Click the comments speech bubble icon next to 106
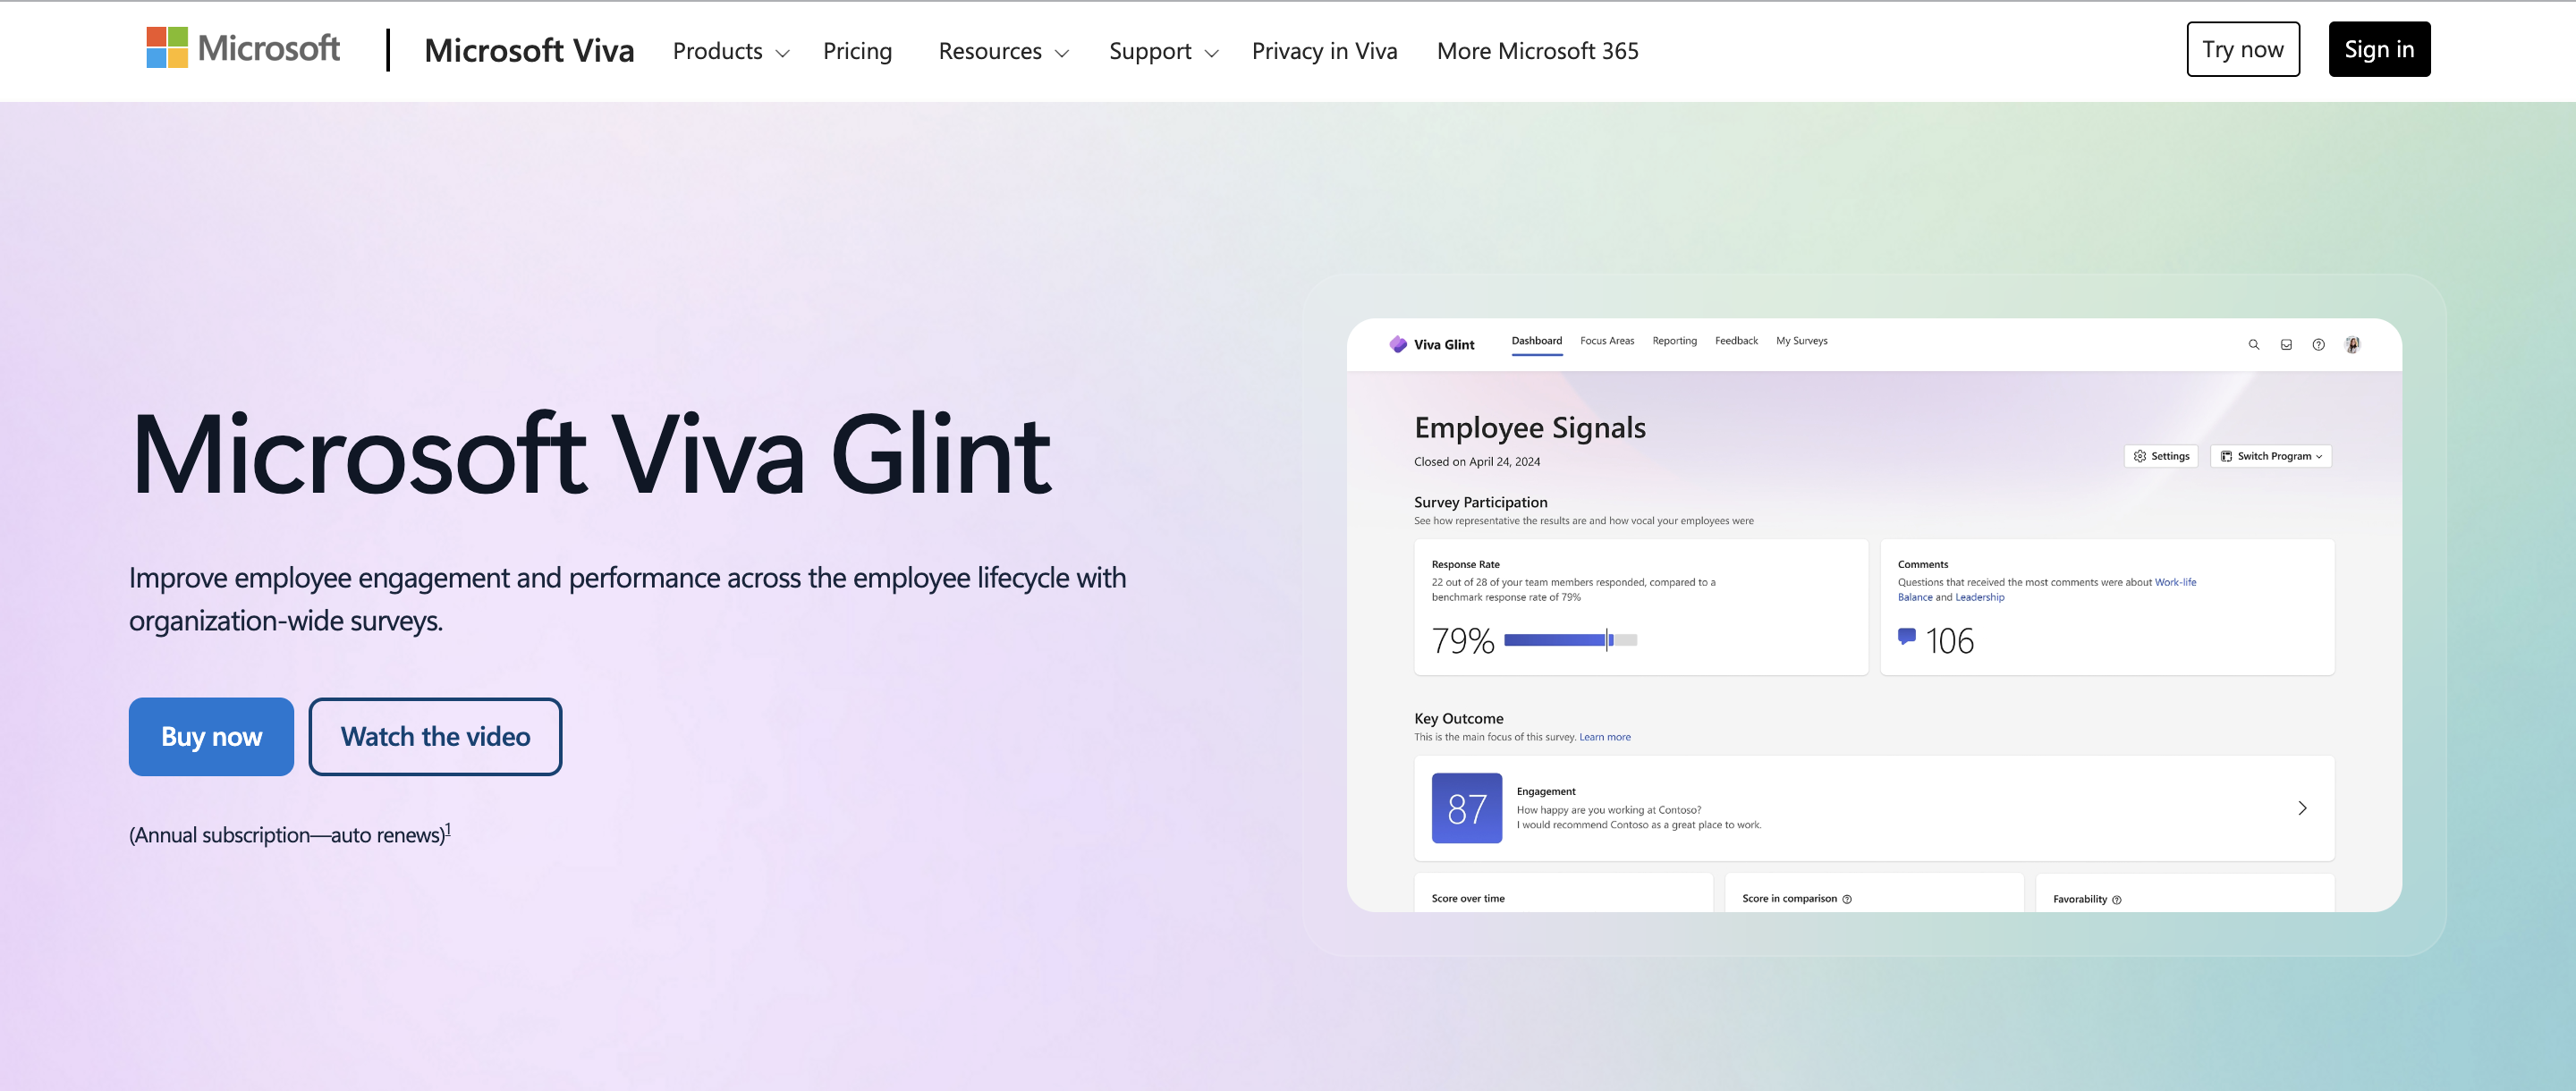Viewport: 2576px width, 1091px height. click(x=1907, y=636)
